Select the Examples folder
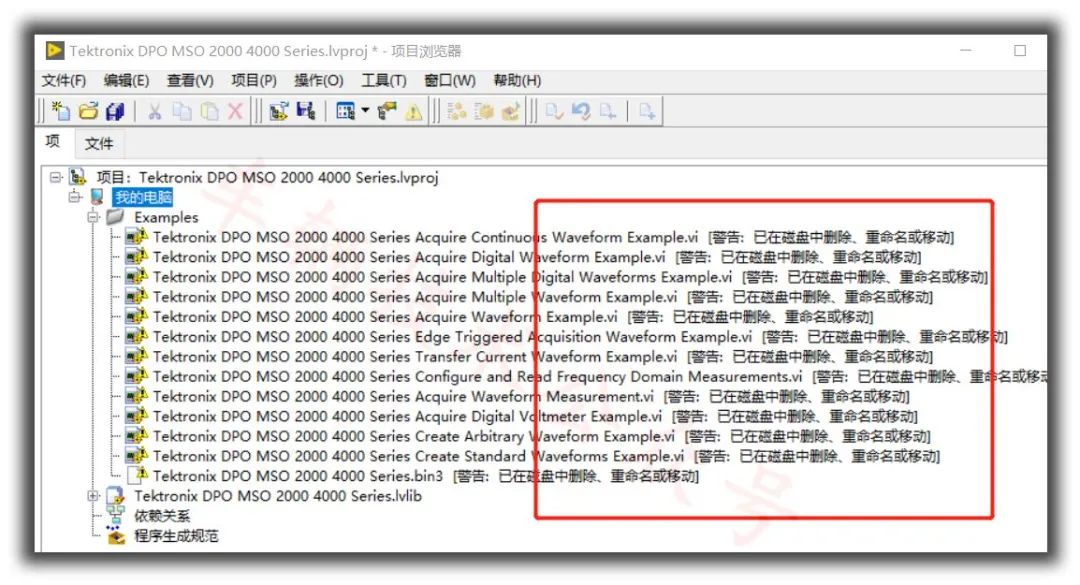1080x585 pixels. pos(166,218)
